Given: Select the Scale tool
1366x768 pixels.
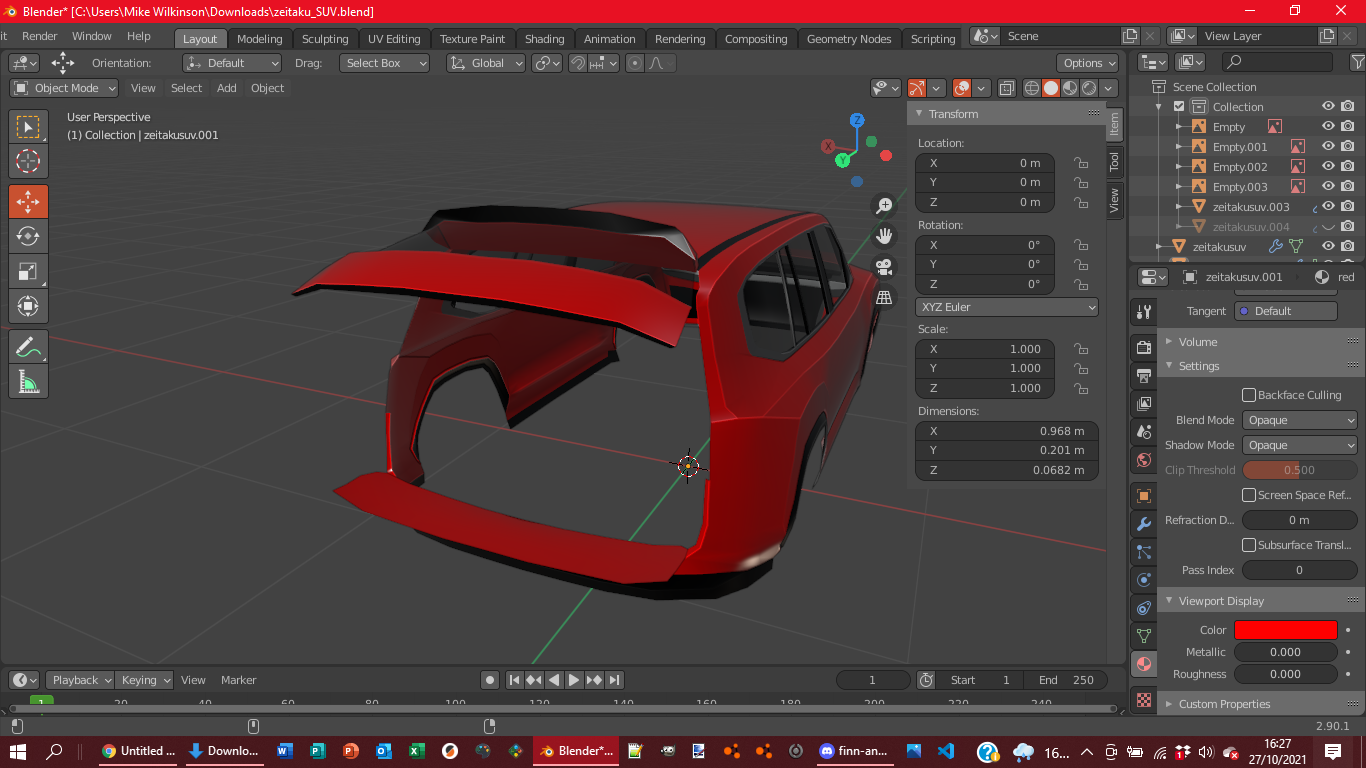Looking at the screenshot, I should 28,271.
